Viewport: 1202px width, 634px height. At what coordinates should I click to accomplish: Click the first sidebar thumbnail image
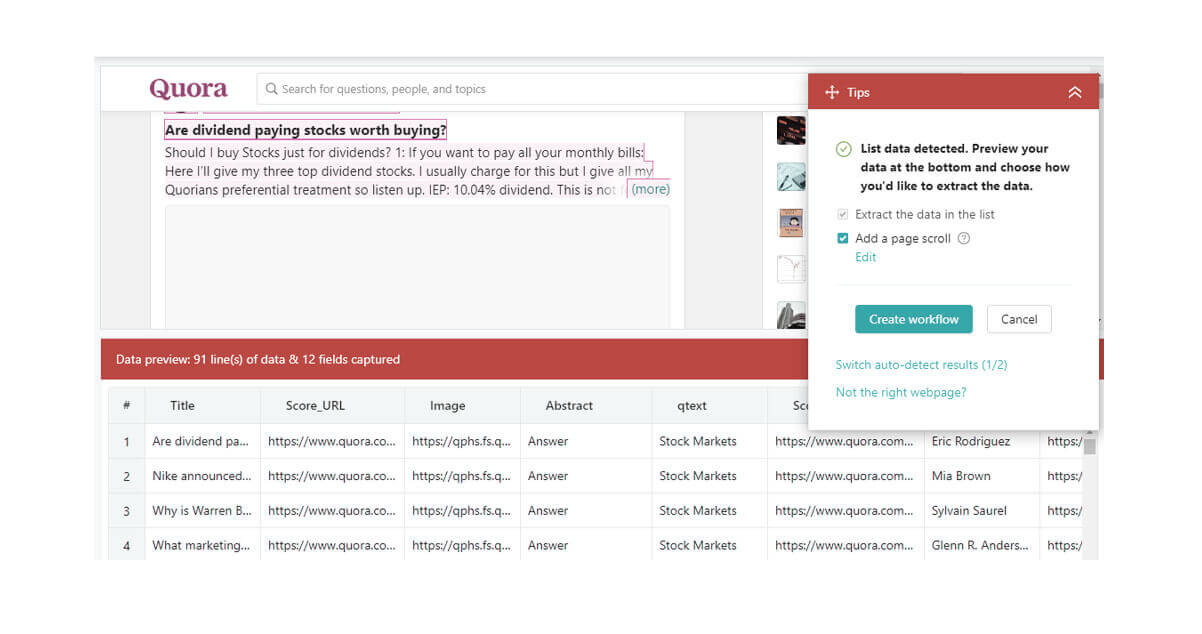click(x=791, y=130)
